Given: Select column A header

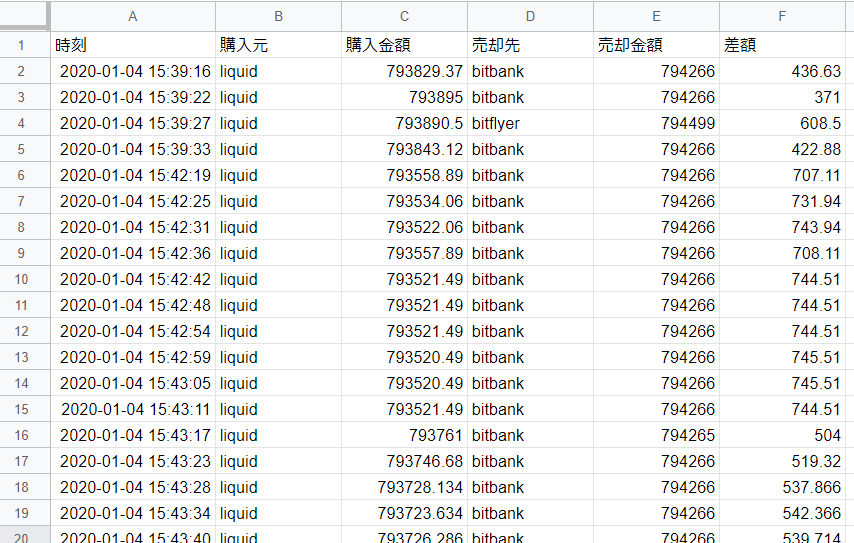Looking at the screenshot, I should pos(133,16).
